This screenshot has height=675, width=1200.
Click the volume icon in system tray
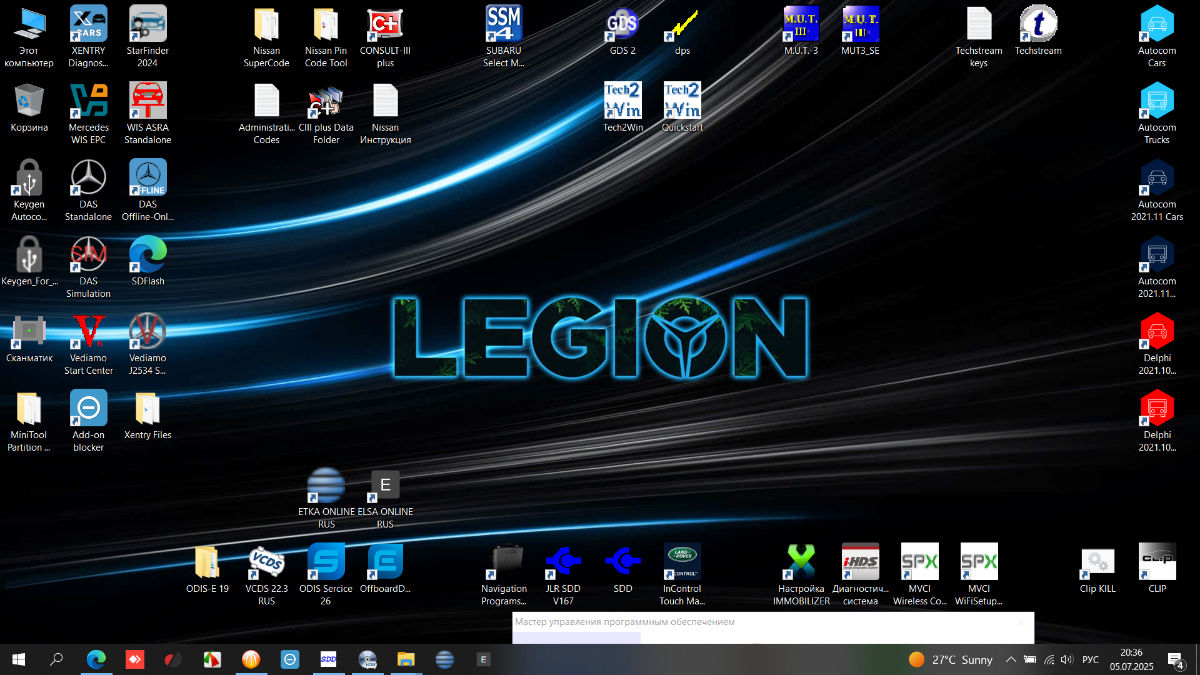pyautogui.click(x=1066, y=659)
